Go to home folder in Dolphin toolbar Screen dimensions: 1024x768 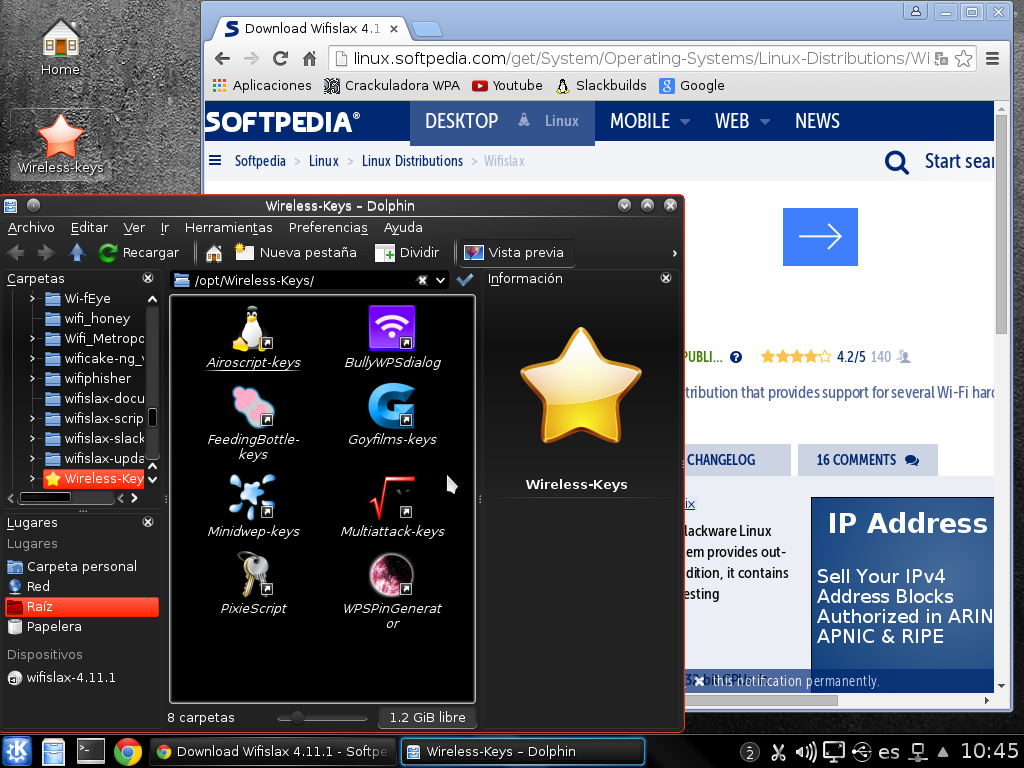pyautogui.click(x=214, y=252)
